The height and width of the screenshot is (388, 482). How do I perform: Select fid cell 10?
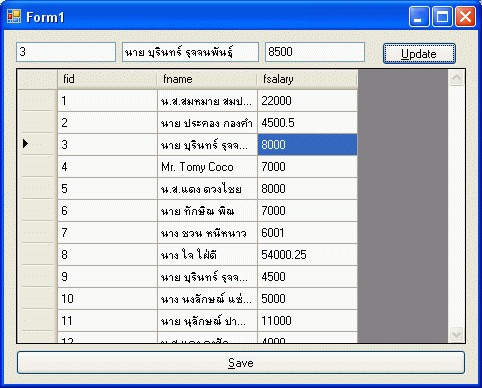[x=107, y=299]
